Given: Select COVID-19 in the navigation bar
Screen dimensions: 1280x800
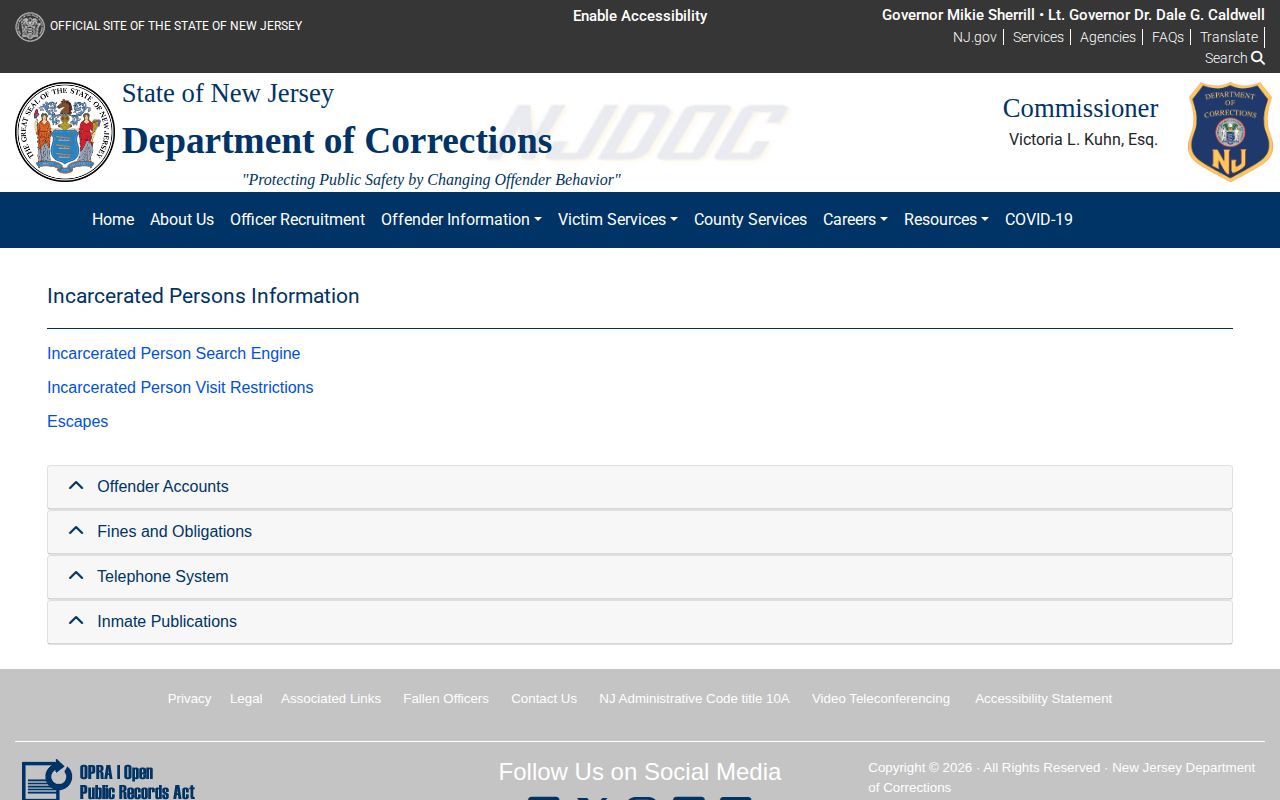Looking at the screenshot, I should coord(1038,220).
